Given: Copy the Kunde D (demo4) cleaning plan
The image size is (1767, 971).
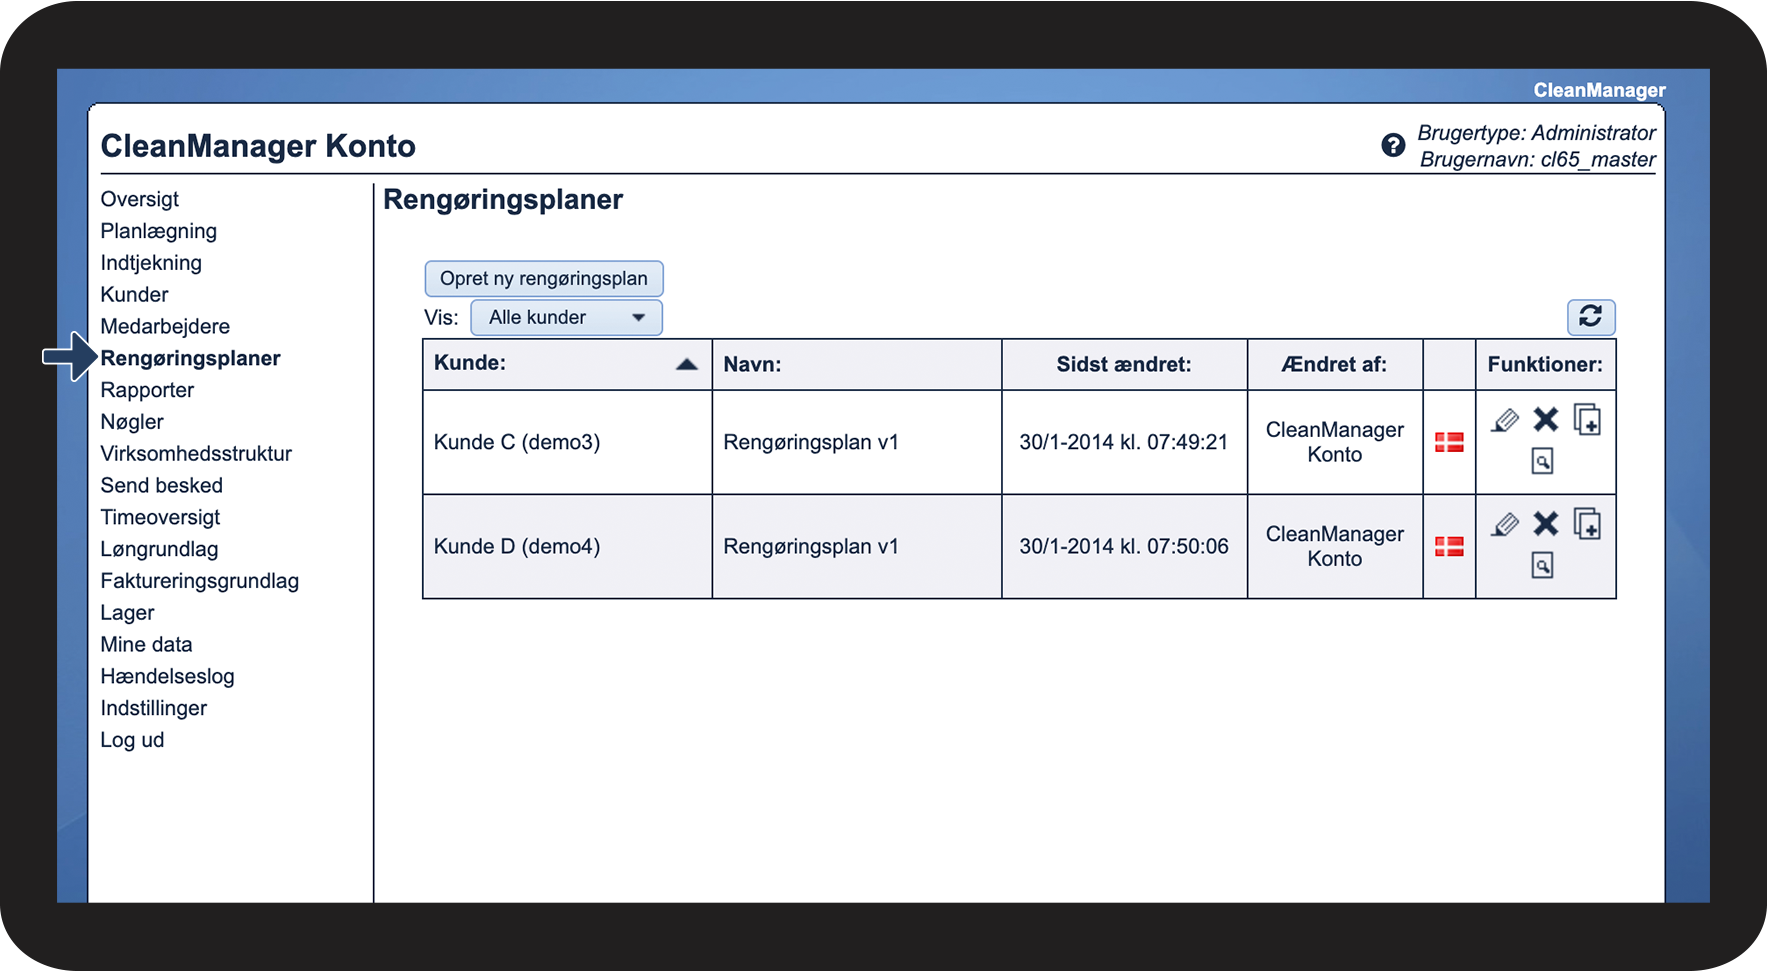Looking at the screenshot, I should 1587,524.
